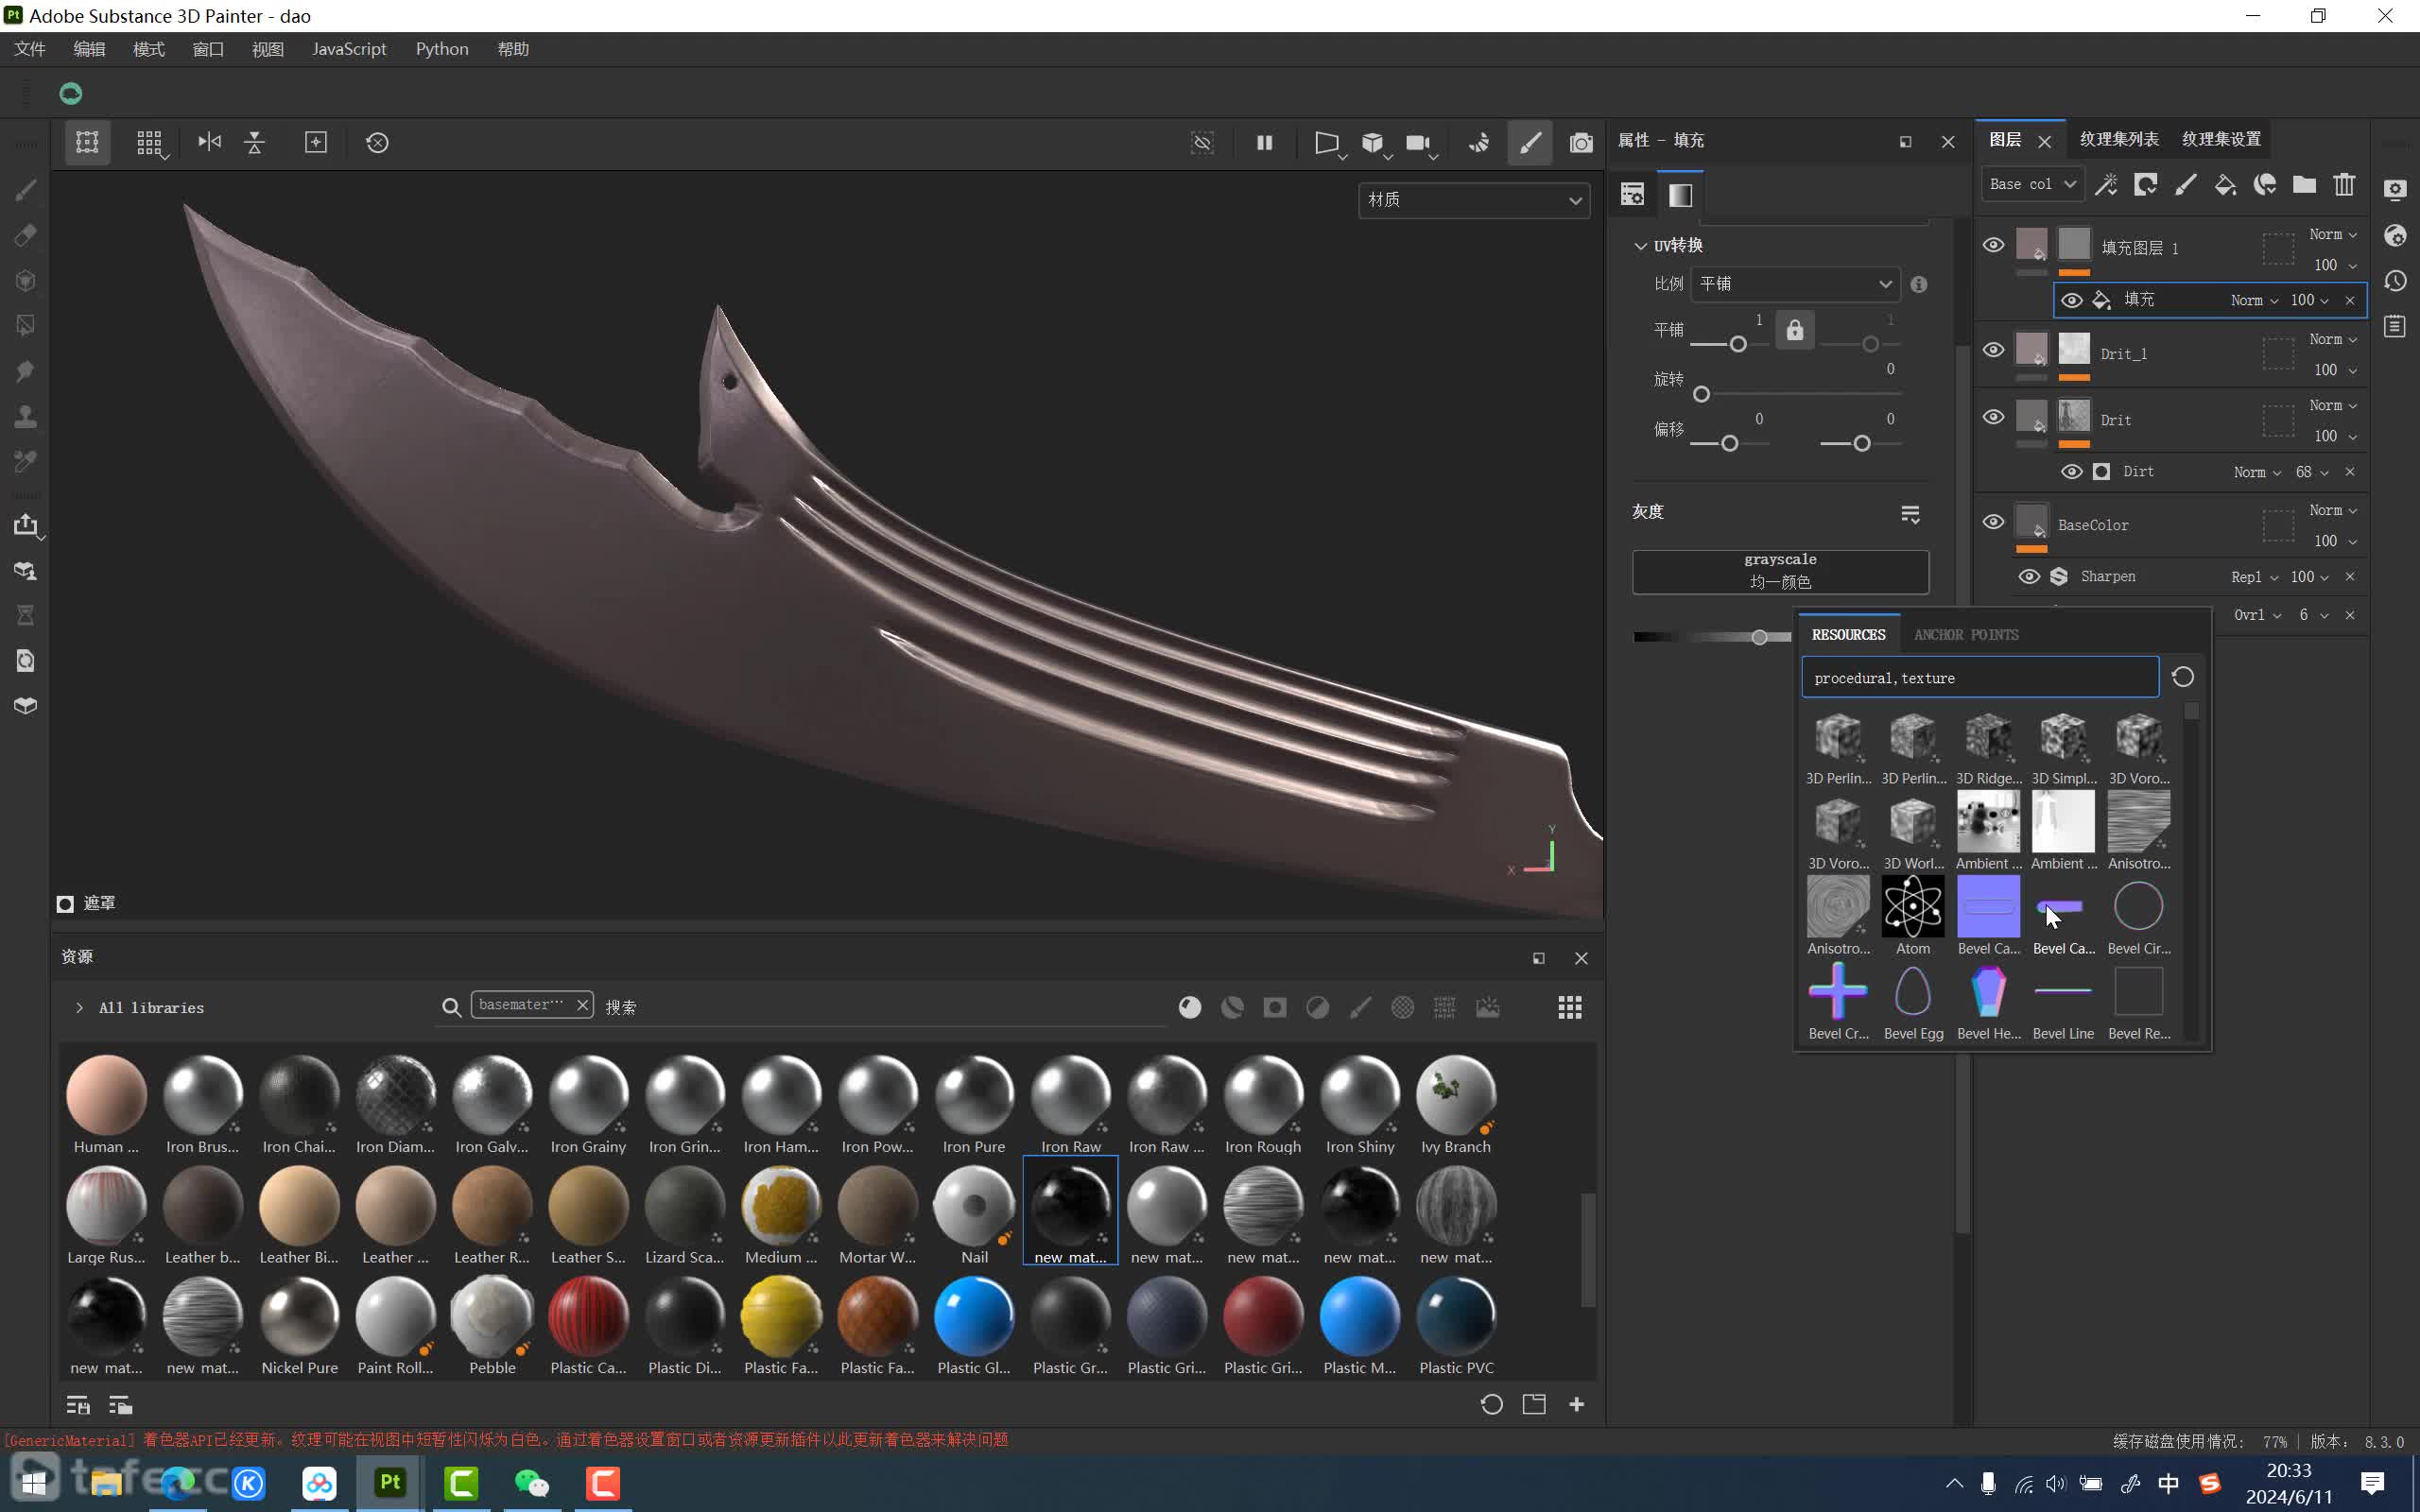Switch to ANCHOR POINTS tab
The height and width of the screenshot is (1512, 2420).
1966,635
